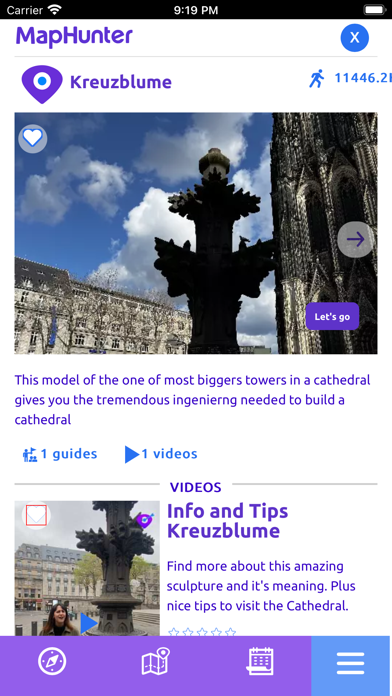Tap the 9:19 PM clock in the status bar

196,10
